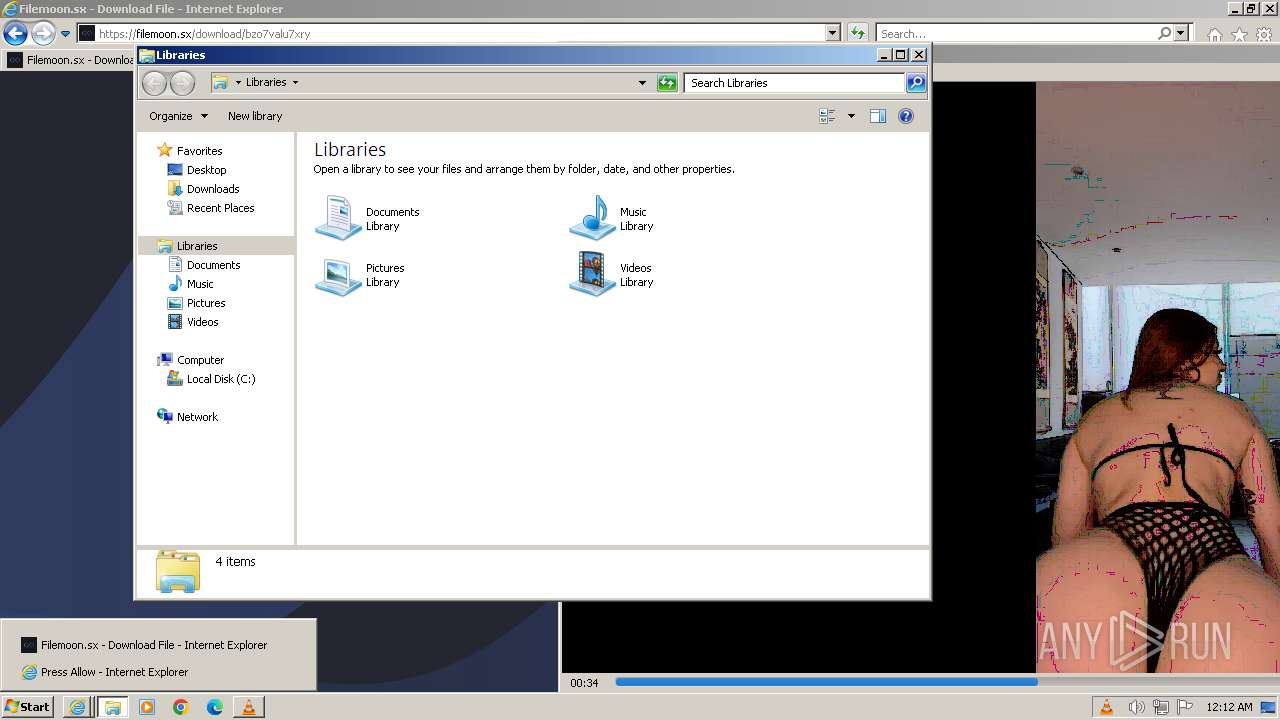This screenshot has width=1280, height=720.
Task: Select Network in navigation pane
Action: click(197, 417)
